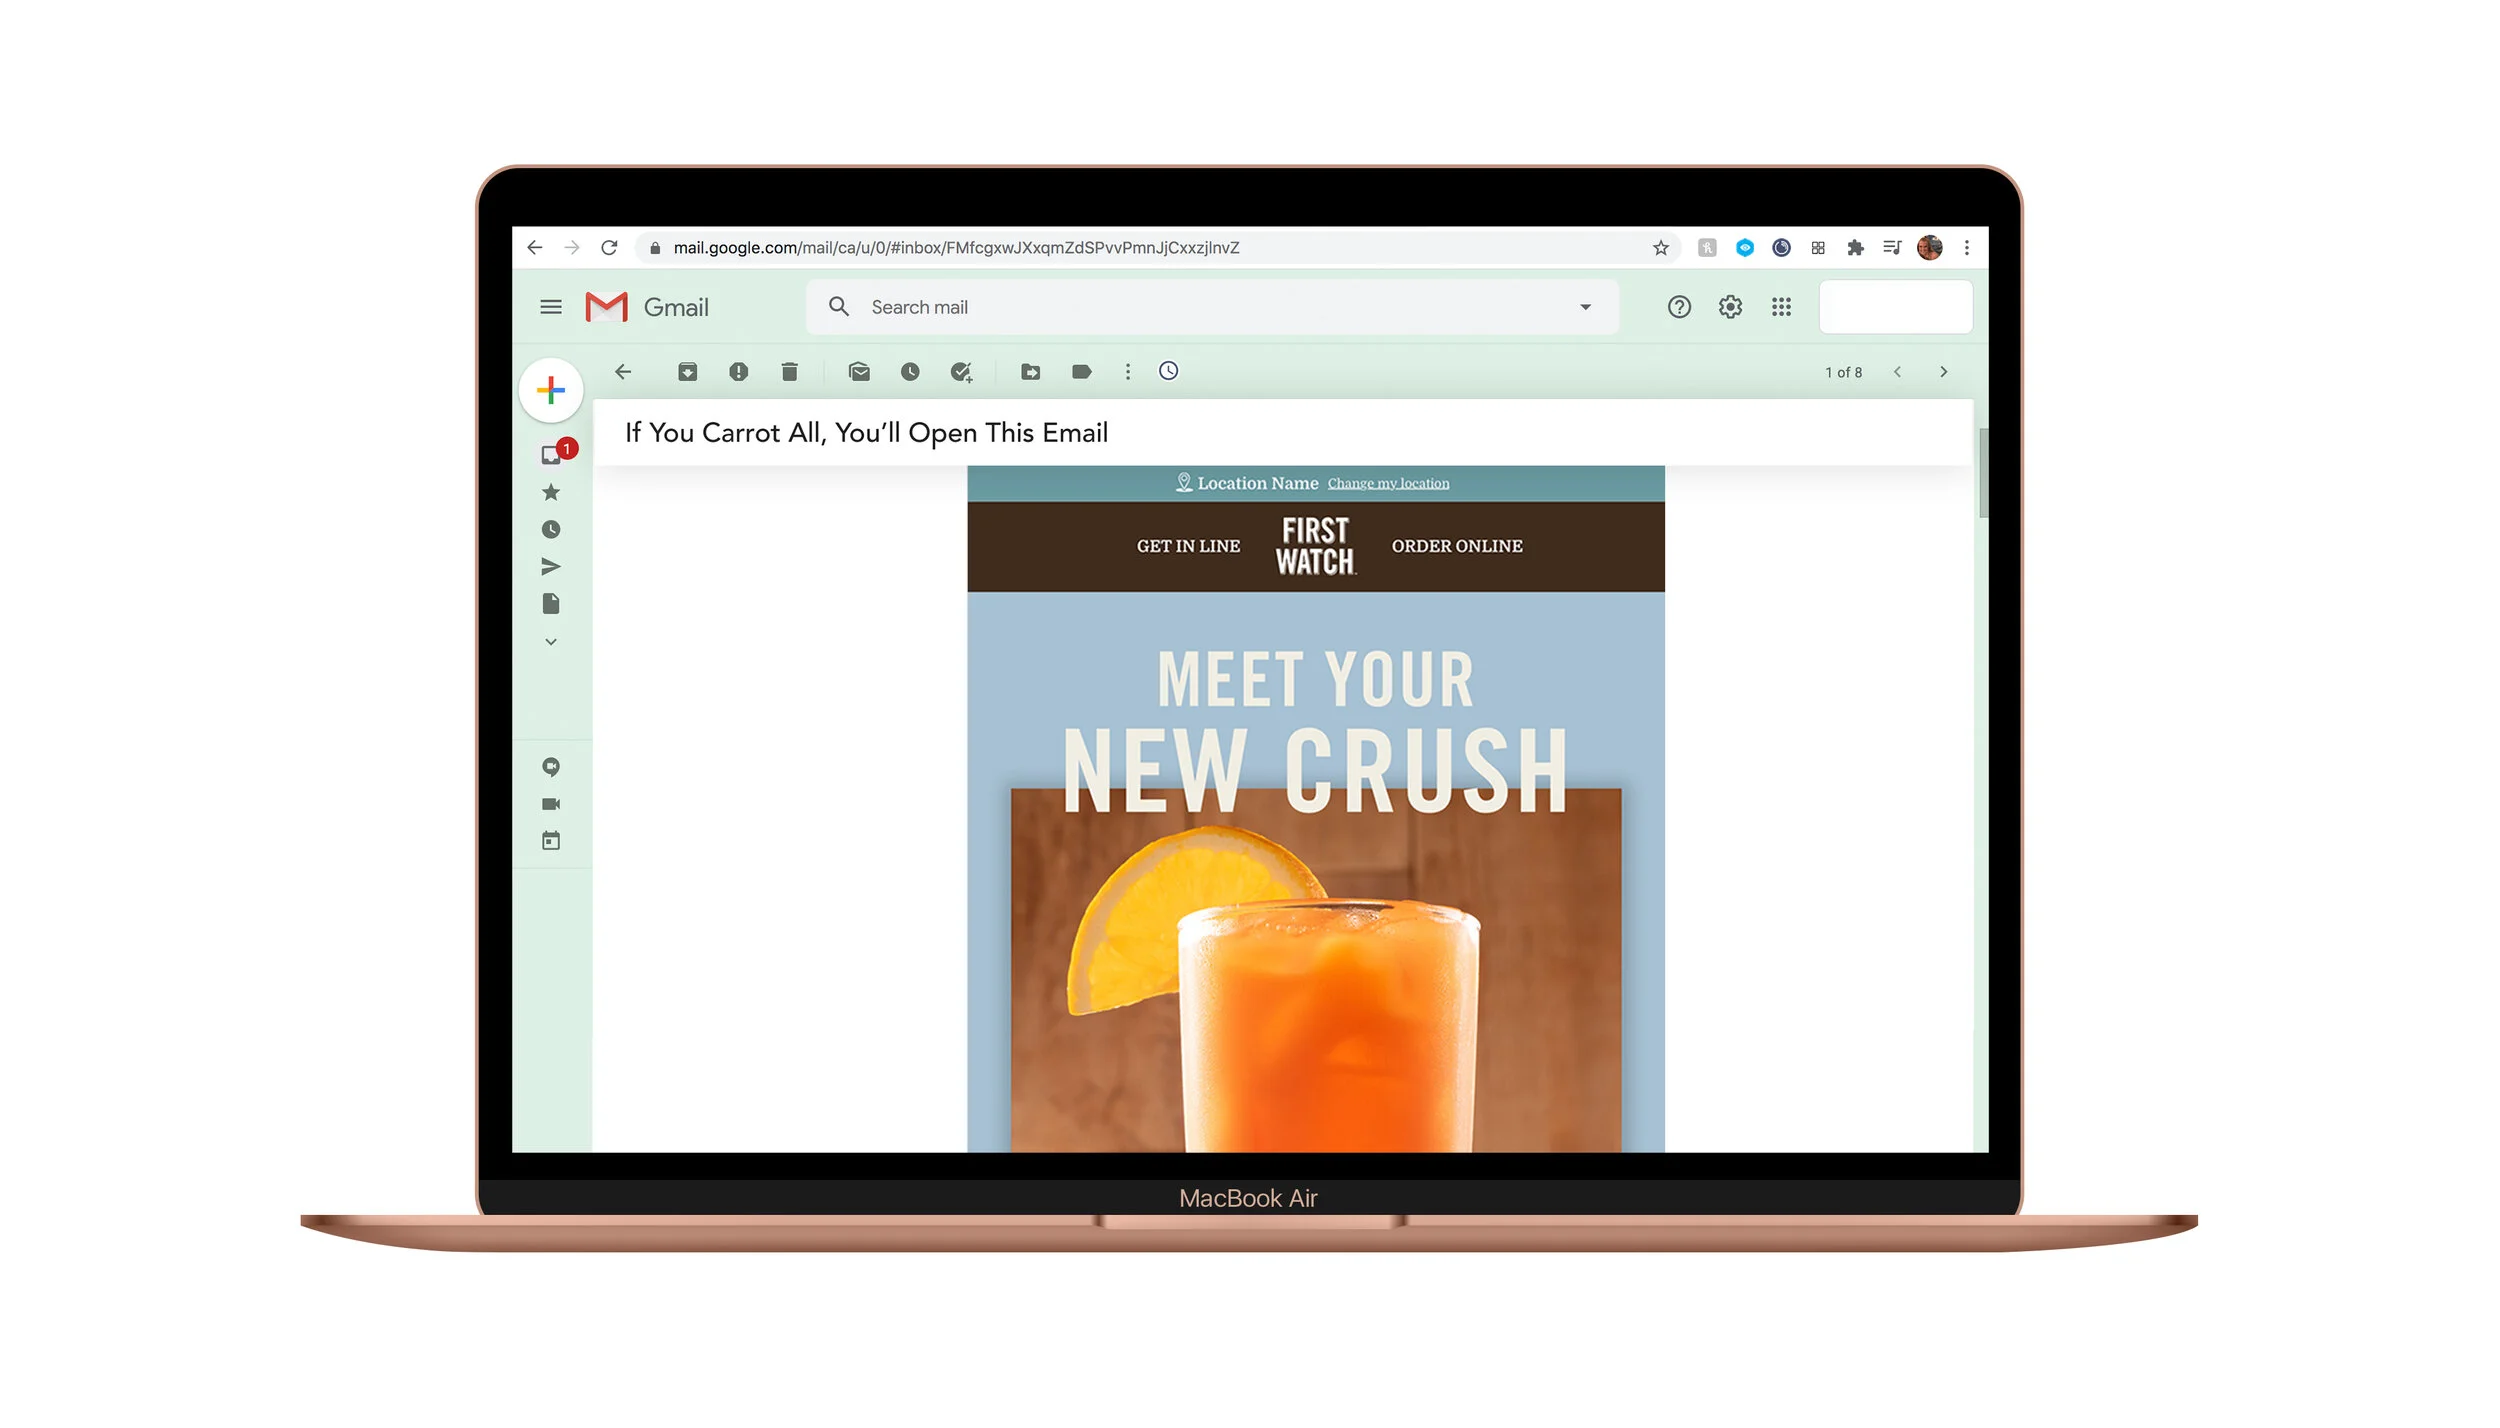Report this email as spam
The width and height of the screenshot is (2500, 1428).
[x=739, y=371]
